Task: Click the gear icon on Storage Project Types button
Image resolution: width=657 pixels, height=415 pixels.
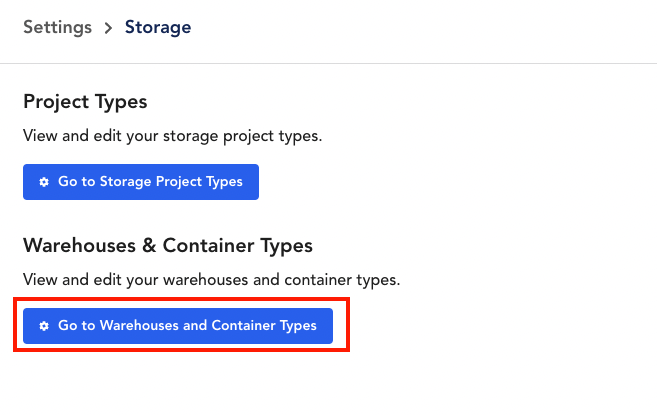Action: pyautogui.click(x=44, y=182)
